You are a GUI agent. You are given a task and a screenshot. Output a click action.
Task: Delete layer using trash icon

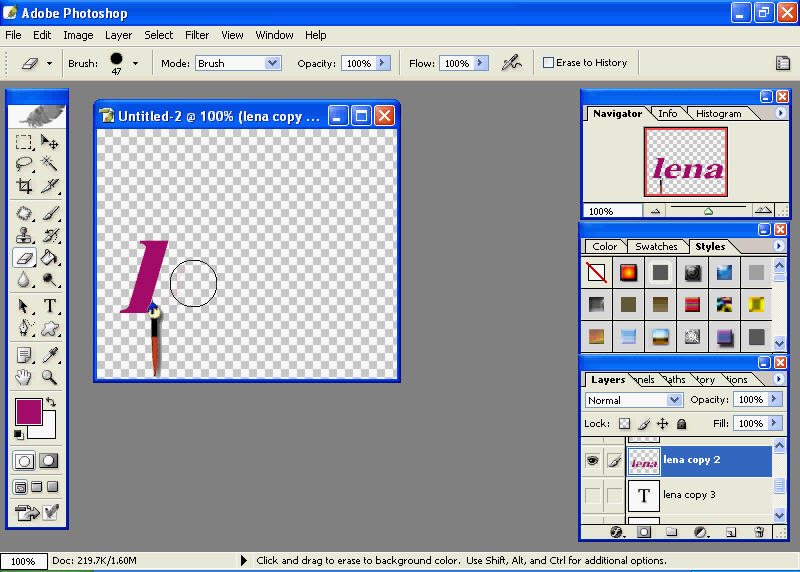click(759, 532)
